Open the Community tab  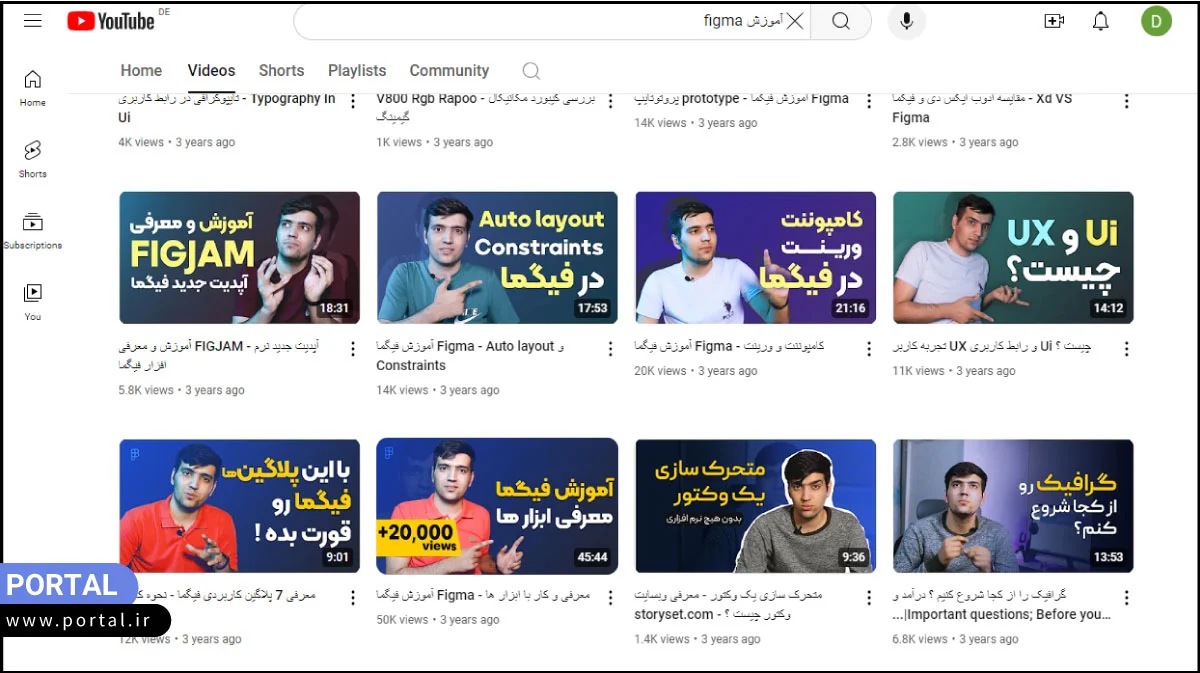point(449,71)
